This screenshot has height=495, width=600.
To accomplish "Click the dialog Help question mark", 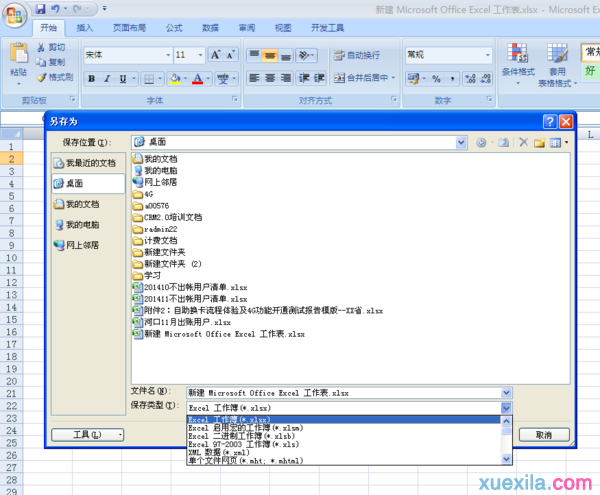I will pos(550,122).
